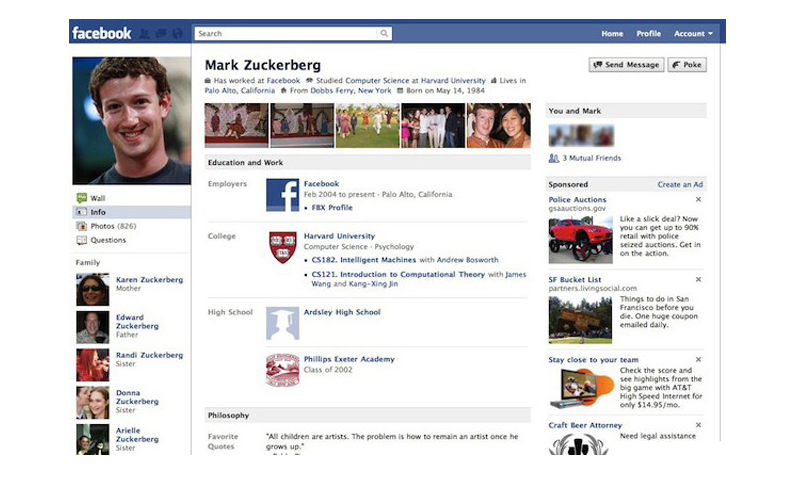Open notifications globe icon in header
Screen dimensions: 800x500
click(177, 34)
